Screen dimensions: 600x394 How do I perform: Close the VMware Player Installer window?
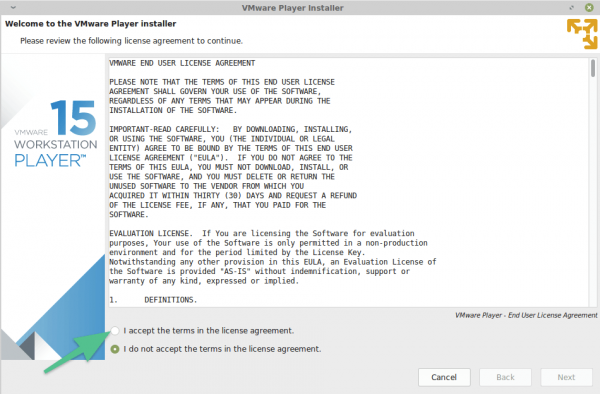coord(589,7)
